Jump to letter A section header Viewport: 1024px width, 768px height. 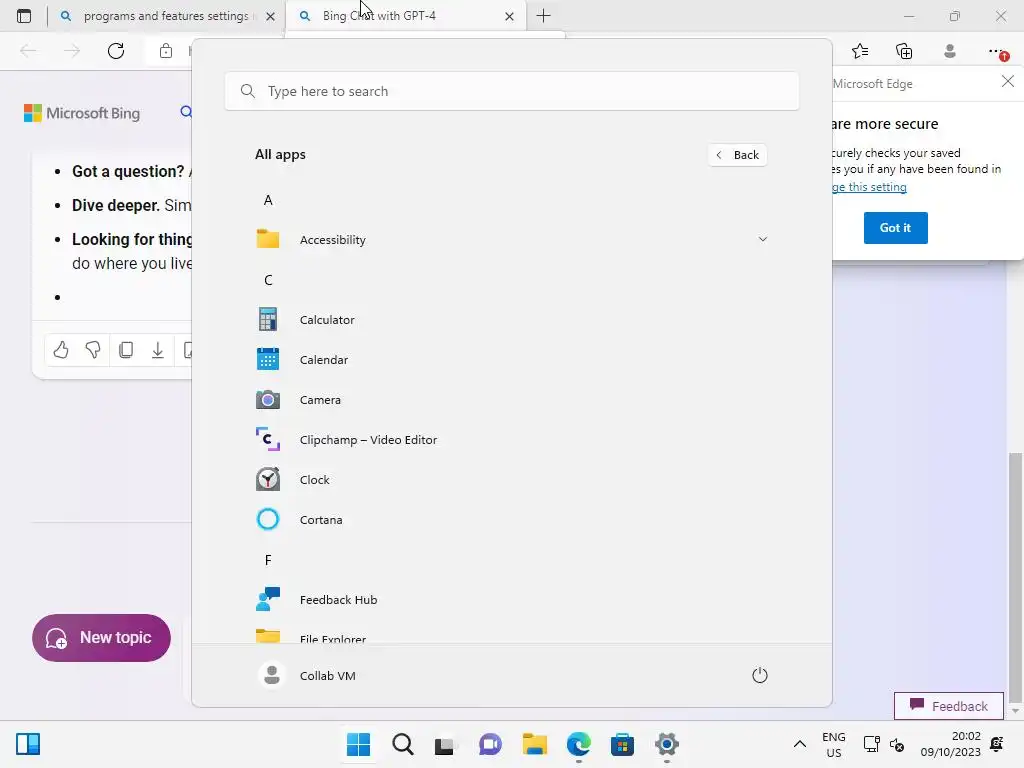[268, 200]
